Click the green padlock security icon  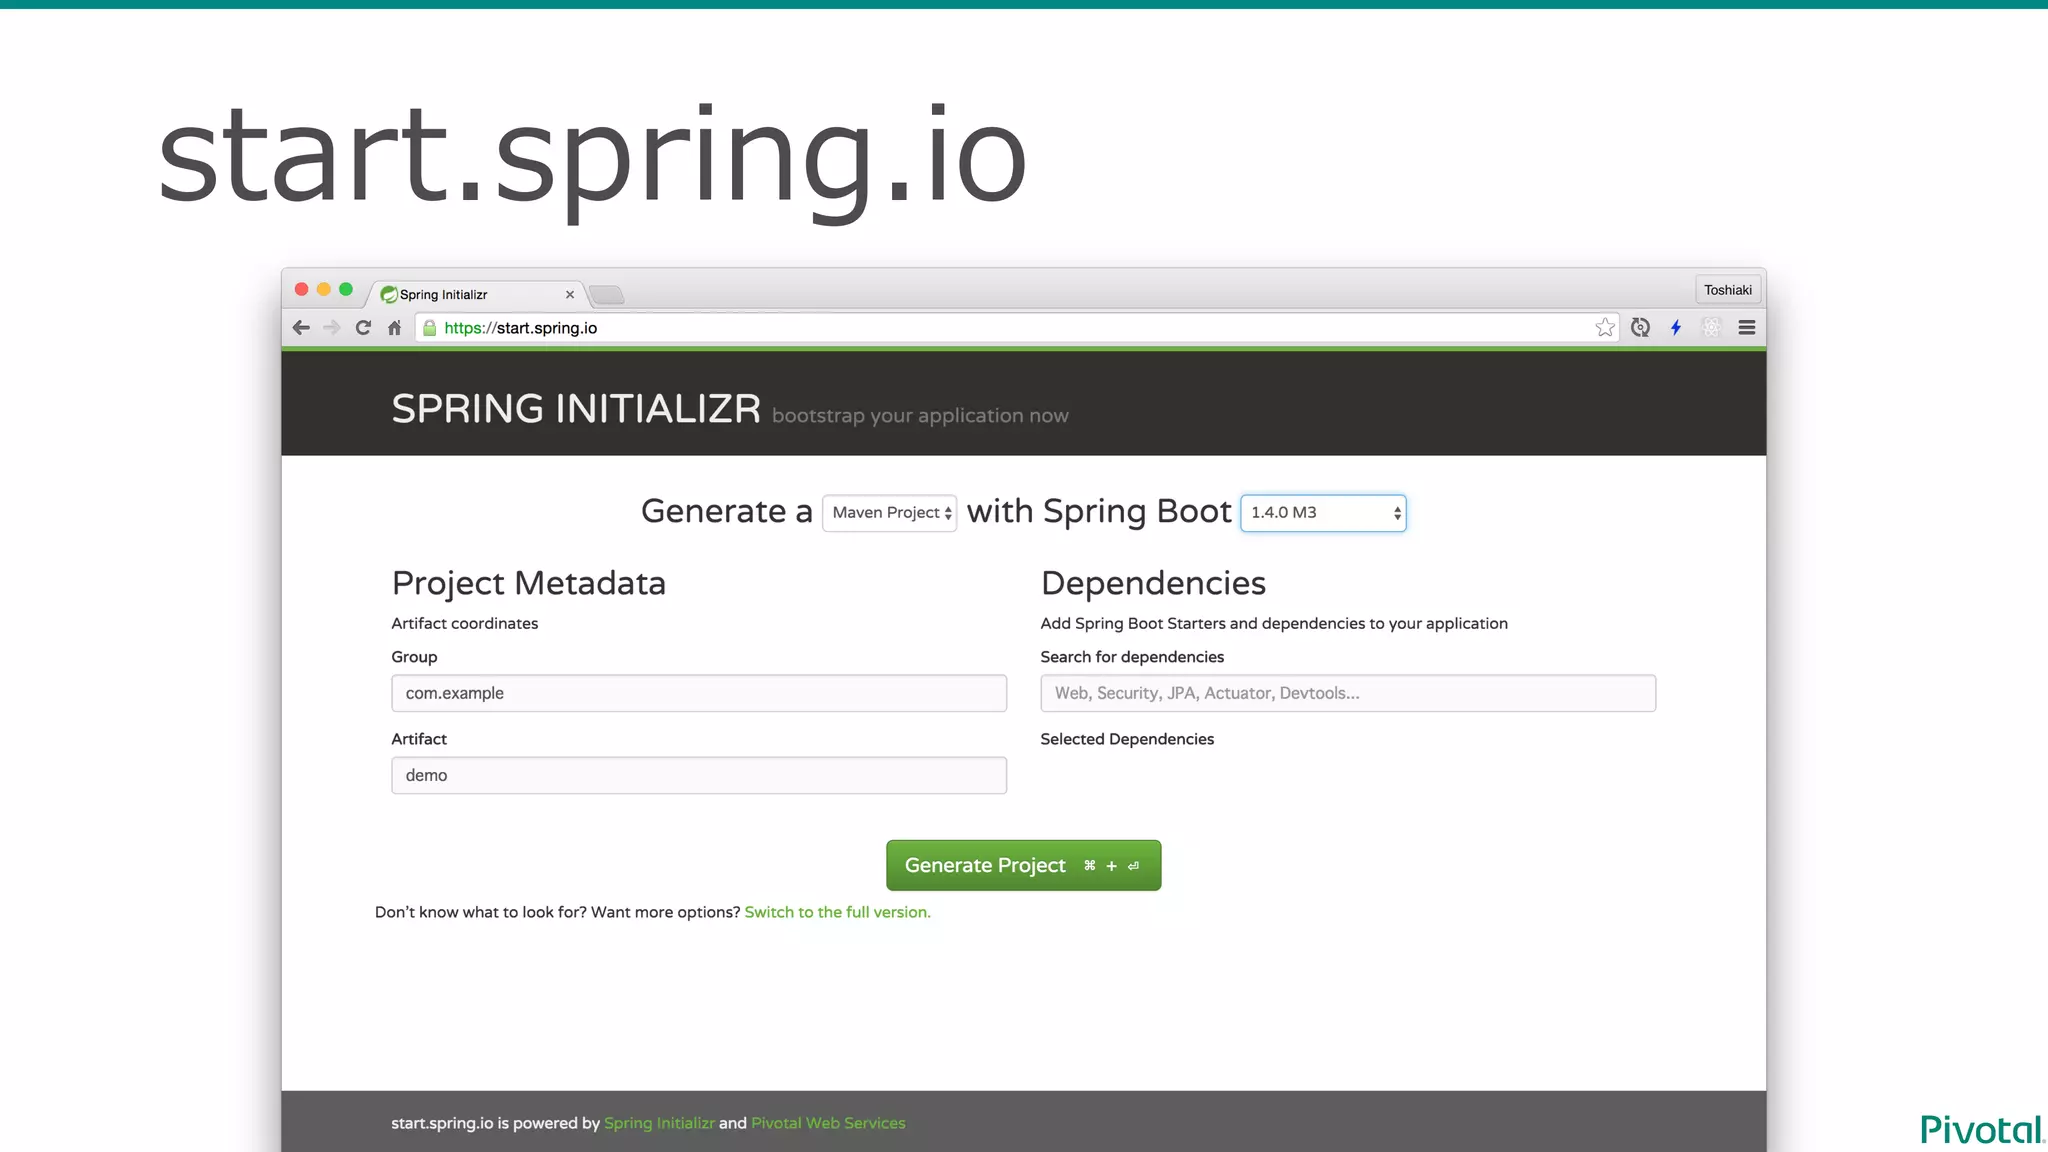[x=430, y=328]
